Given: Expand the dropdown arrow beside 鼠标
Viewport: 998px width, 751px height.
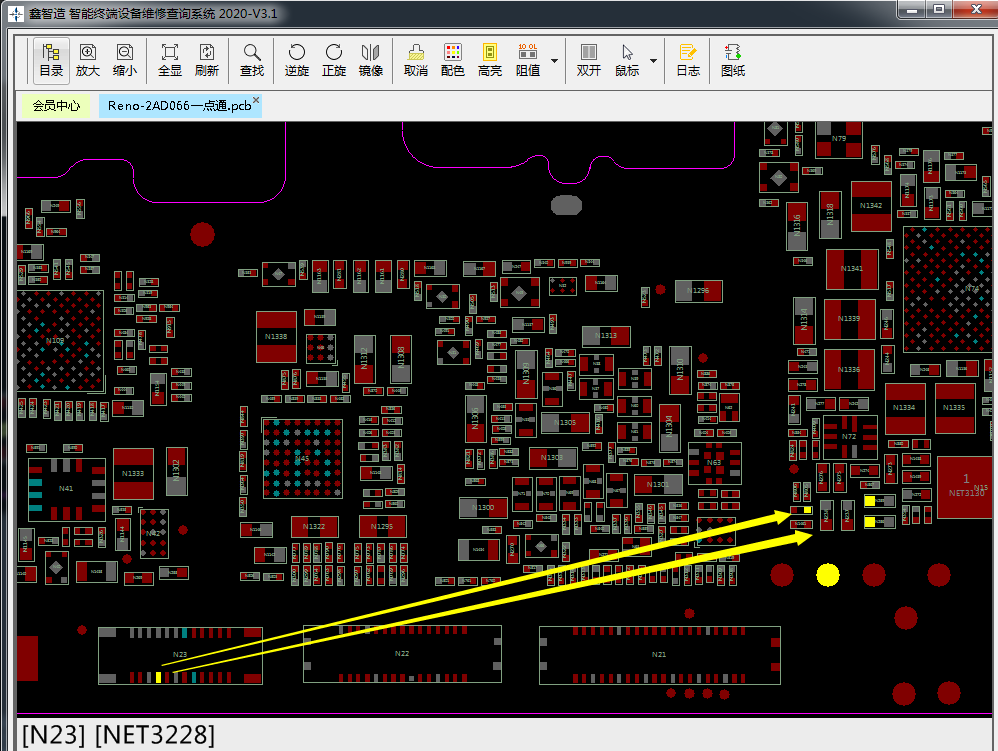Looking at the screenshot, I should [653, 61].
